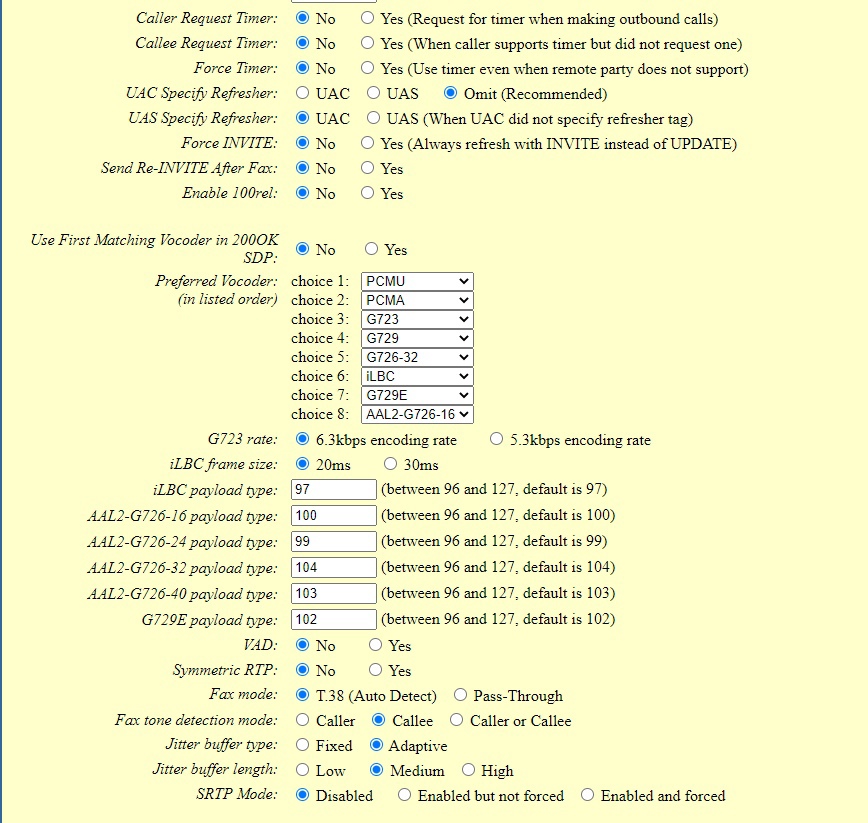Choose Fixed jitter buffer type
This screenshot has width=868, height=823.
(302, 744)
